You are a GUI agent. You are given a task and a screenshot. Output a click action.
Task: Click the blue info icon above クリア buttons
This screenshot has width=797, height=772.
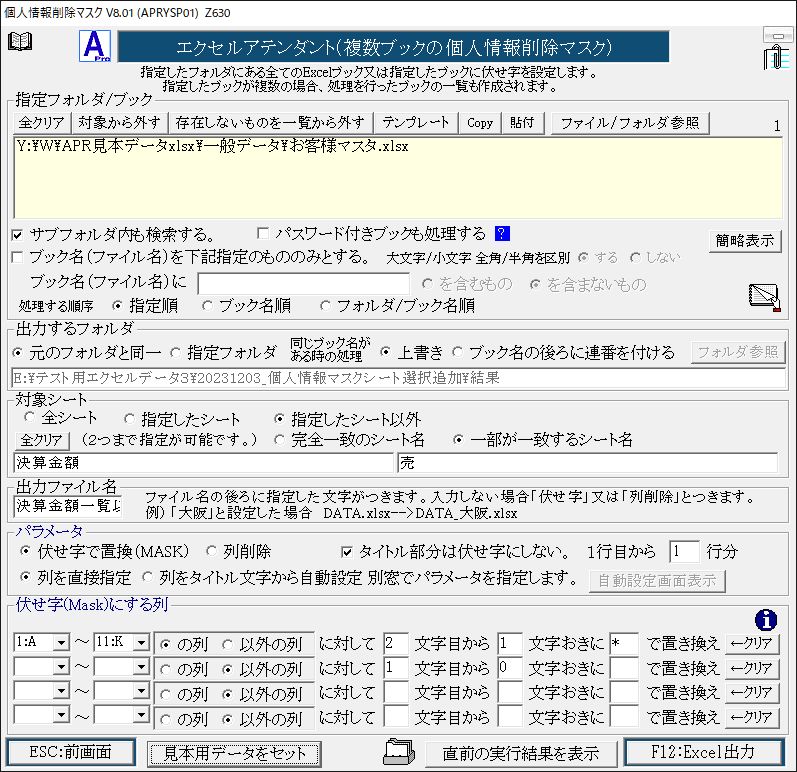tap(767, 619)
